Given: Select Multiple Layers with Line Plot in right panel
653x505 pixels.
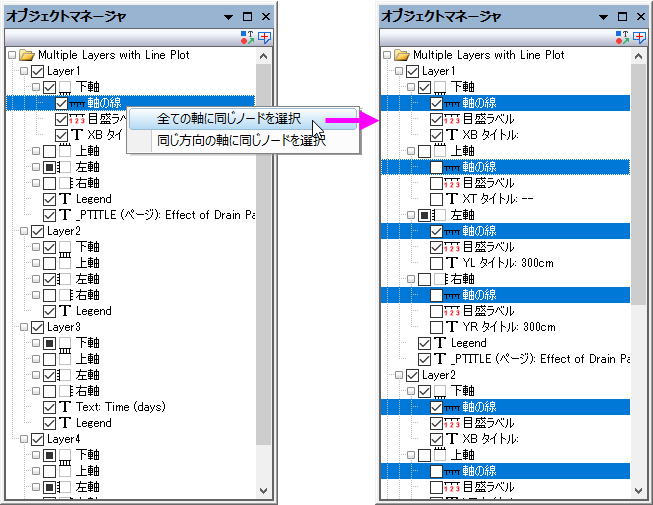Looking at the screenshot, I should point(489,55).
